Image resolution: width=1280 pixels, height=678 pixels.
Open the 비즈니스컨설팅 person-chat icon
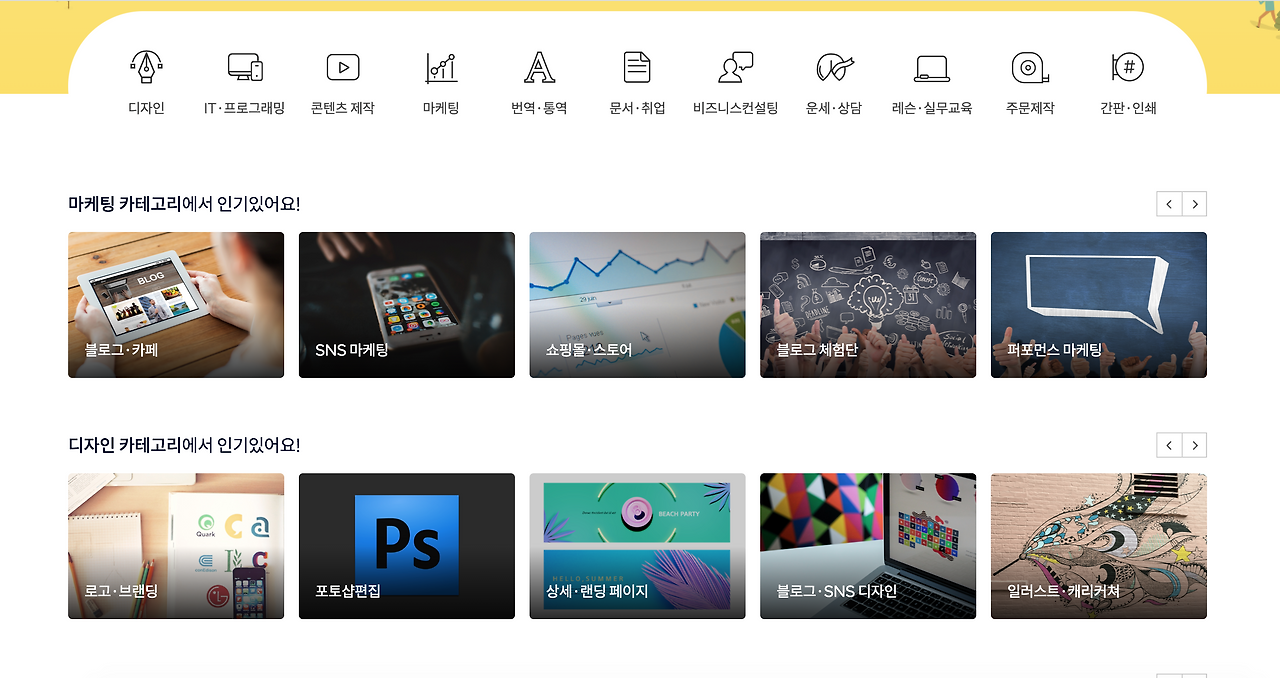pos(735,67)
